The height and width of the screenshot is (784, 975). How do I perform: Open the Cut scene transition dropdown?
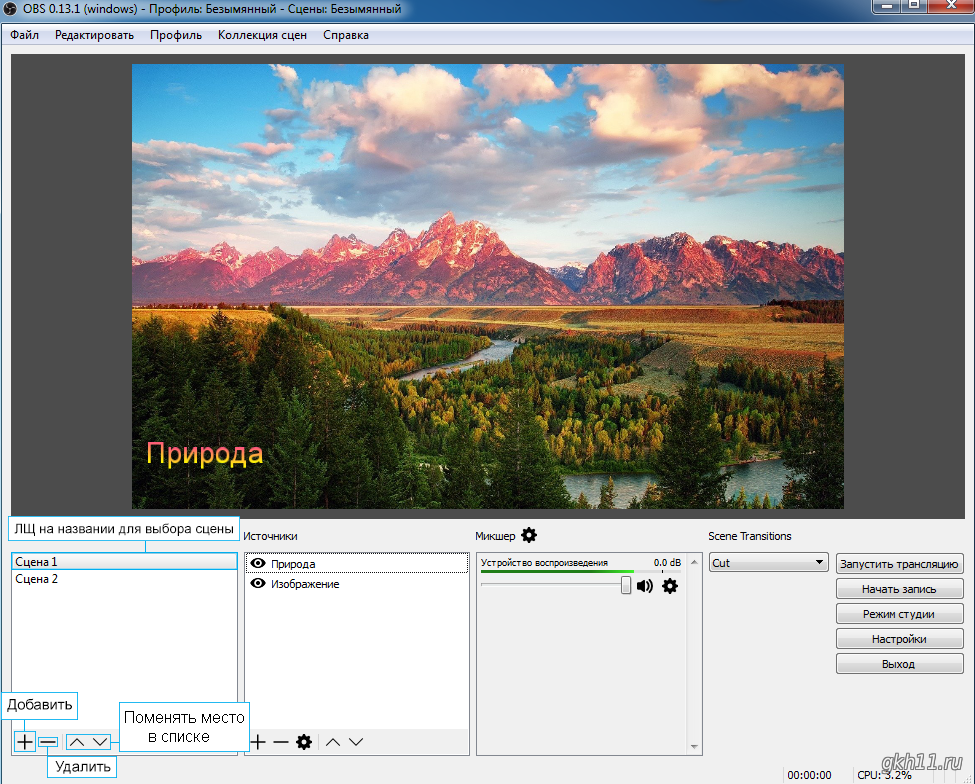coord(769,563)
